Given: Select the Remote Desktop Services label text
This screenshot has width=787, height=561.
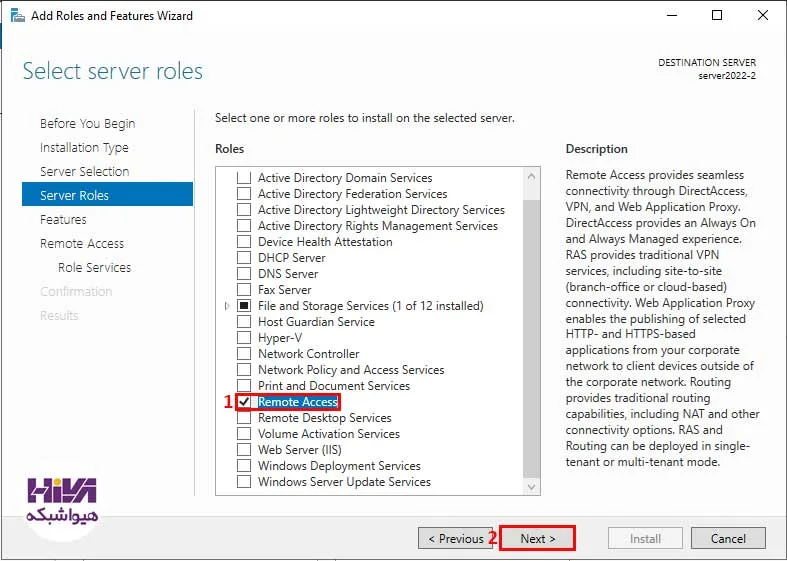Looking at the screenshot, I should click(325, 418).
